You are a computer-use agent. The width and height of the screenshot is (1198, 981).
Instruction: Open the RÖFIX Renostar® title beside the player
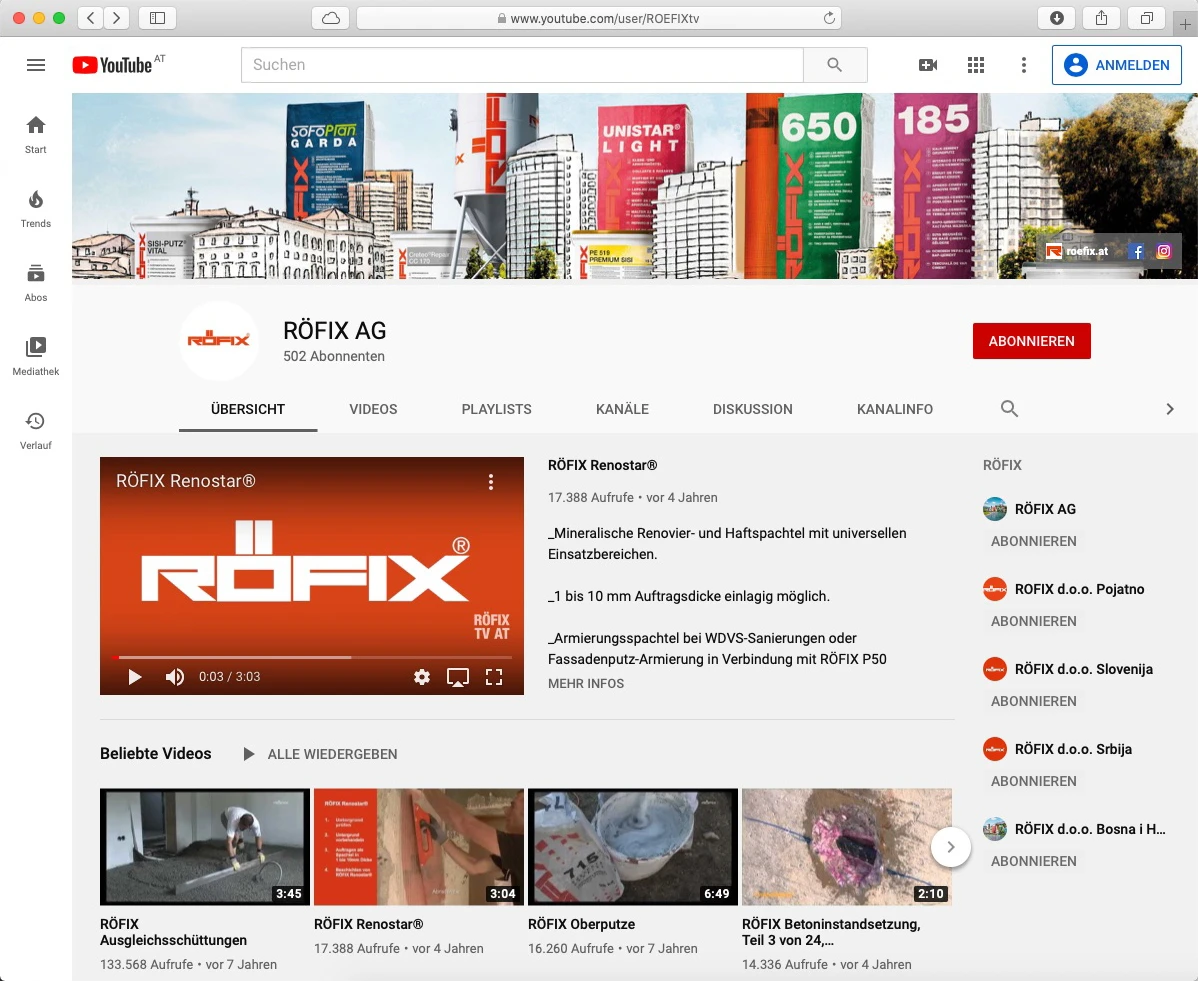(x=602, y=465)
